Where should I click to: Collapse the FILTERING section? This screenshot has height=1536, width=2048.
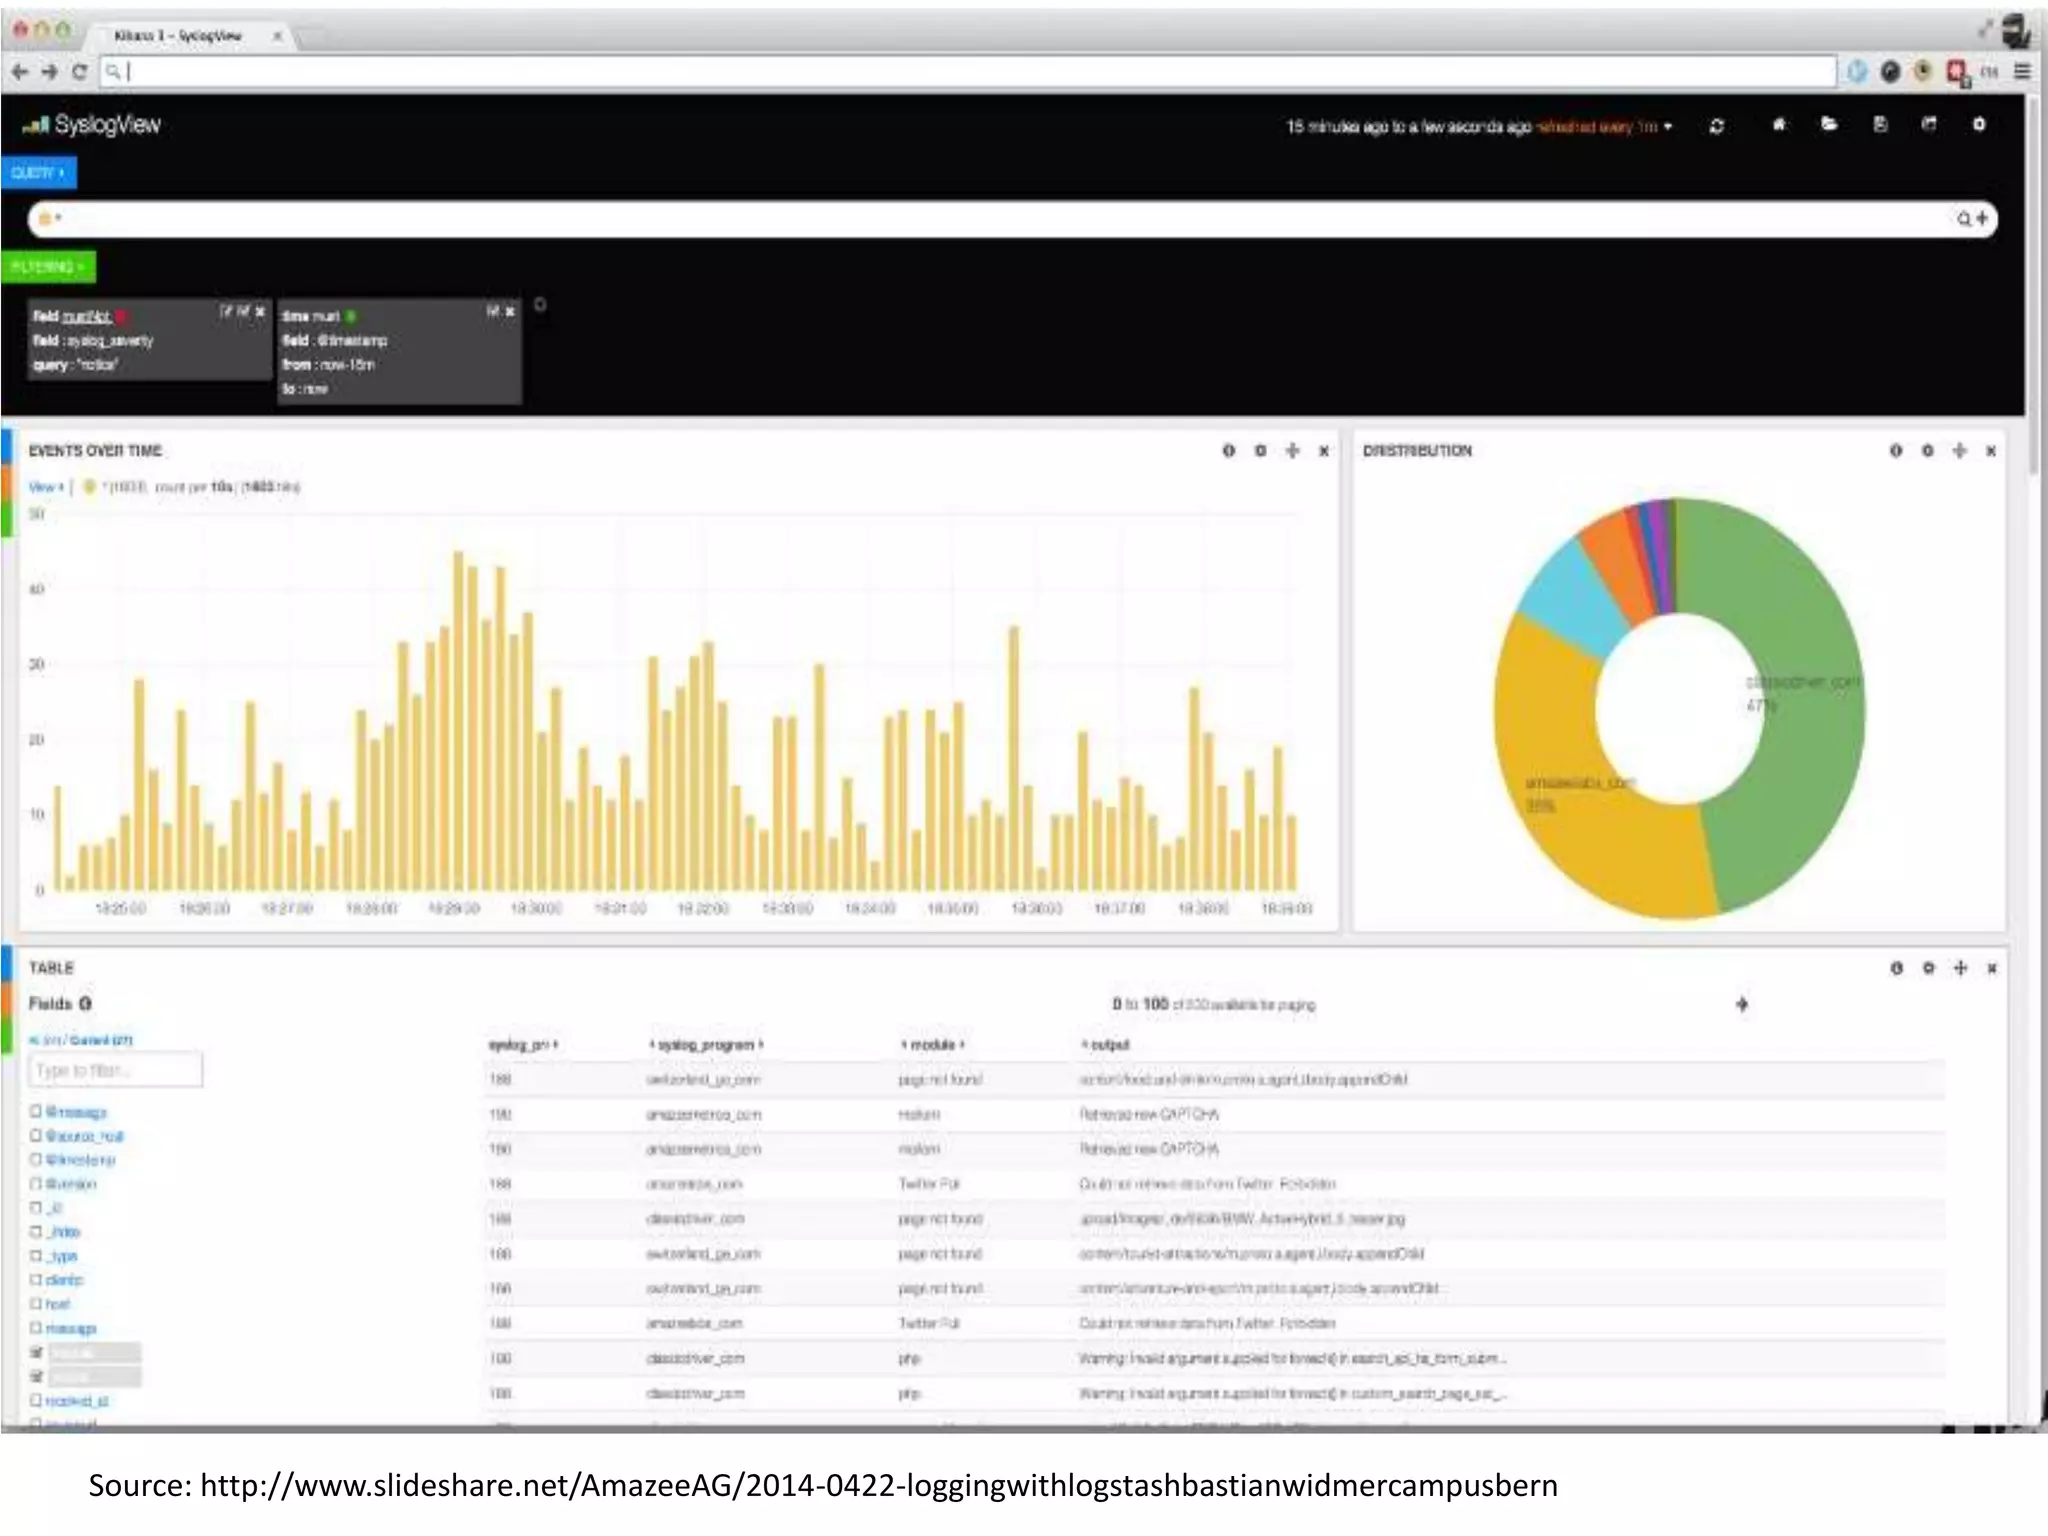tap(48, 267)
